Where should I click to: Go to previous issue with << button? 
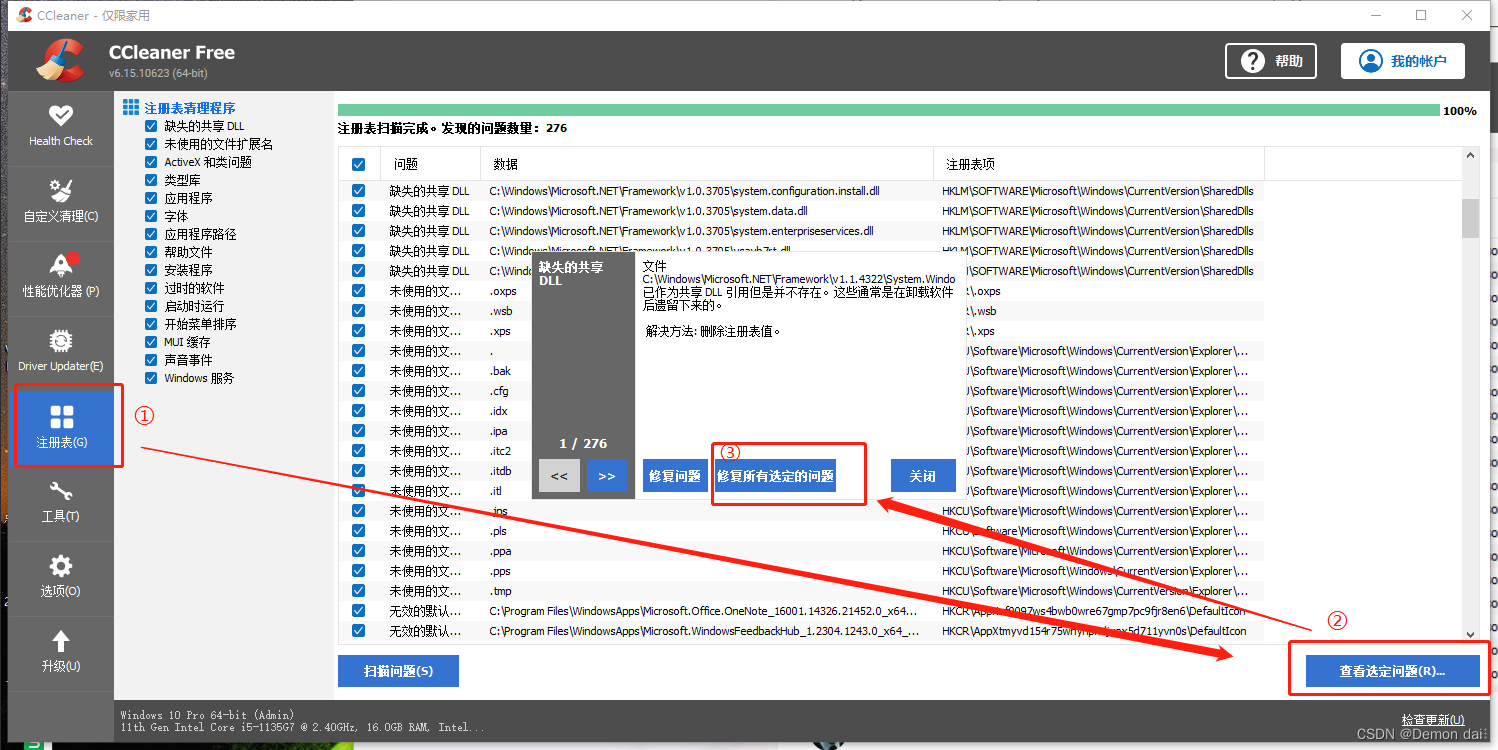(x=559, y=476)
